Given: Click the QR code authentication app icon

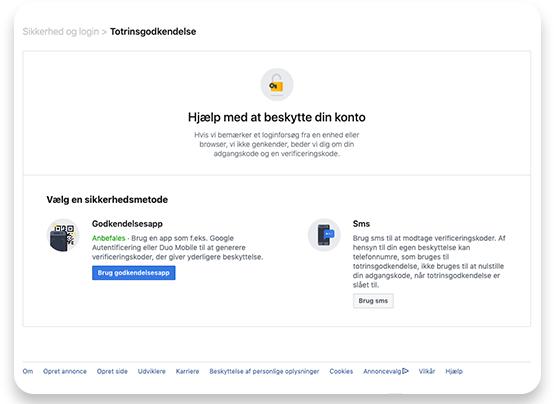Looking at the screenshot, I should (63, 235).
